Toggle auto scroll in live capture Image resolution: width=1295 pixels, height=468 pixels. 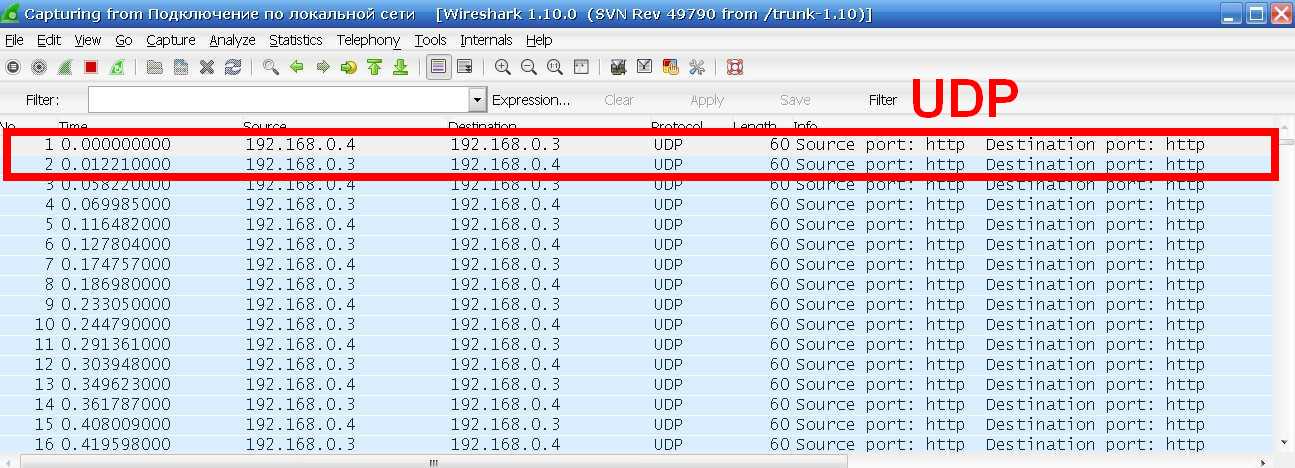[464, 68]
